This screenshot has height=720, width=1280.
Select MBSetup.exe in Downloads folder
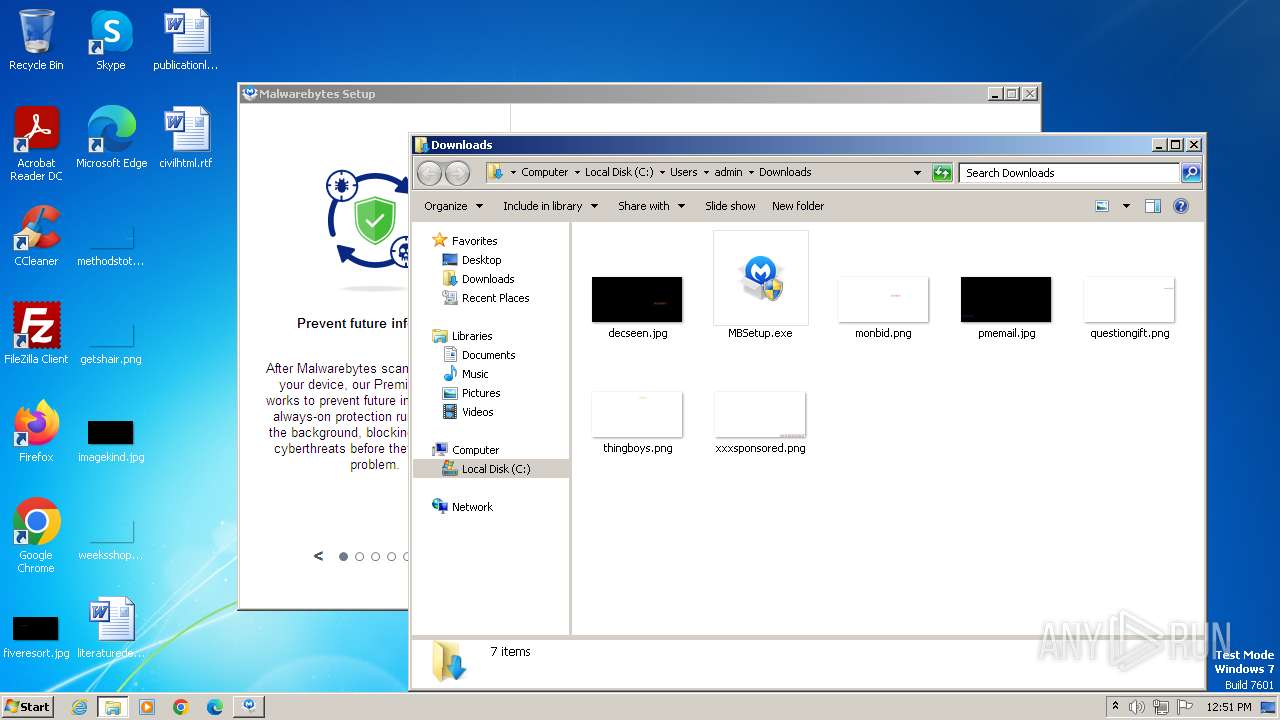(x=760, y=286)
